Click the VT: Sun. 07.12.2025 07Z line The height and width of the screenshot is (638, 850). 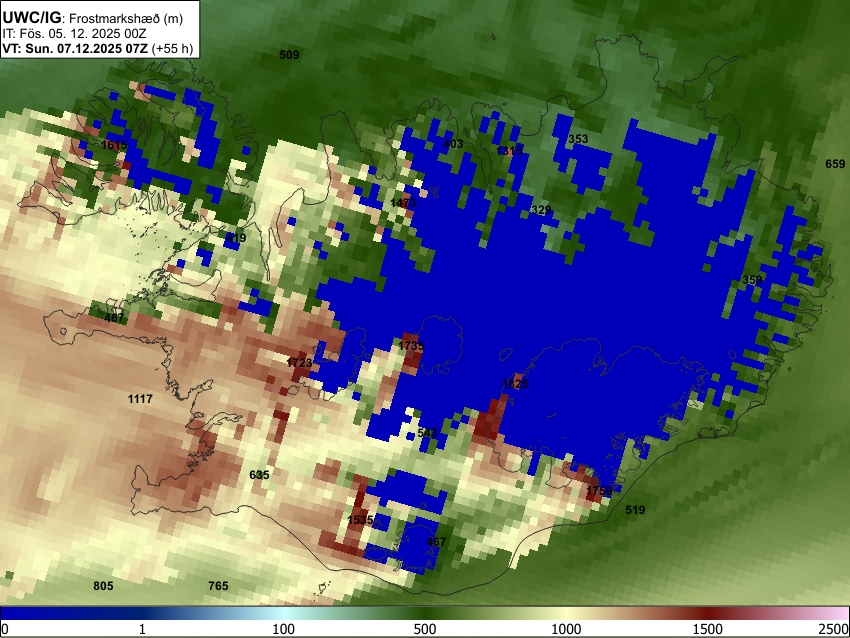tap(98, 48)
